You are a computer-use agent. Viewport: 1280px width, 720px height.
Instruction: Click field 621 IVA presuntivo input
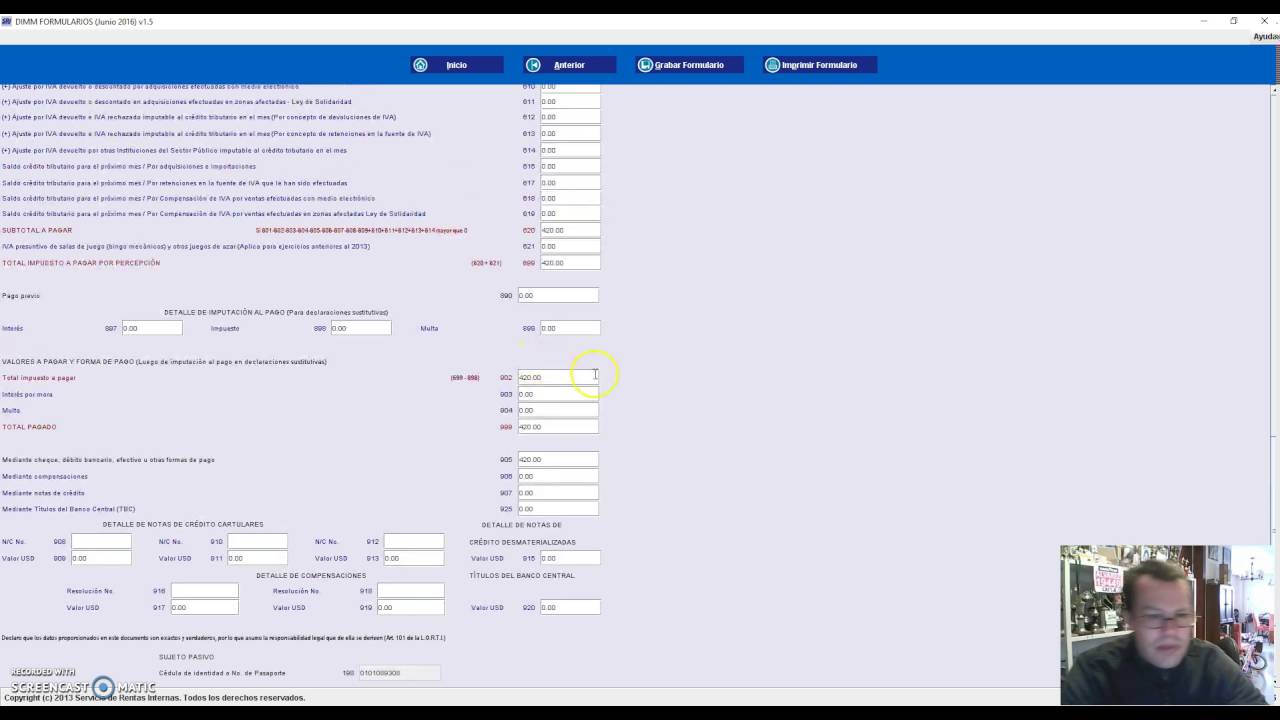570,246
